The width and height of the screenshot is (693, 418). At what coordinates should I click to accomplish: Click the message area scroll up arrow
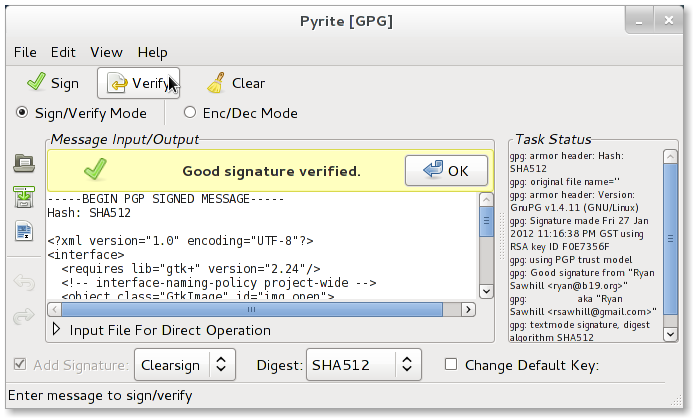[x=486, y=200]
